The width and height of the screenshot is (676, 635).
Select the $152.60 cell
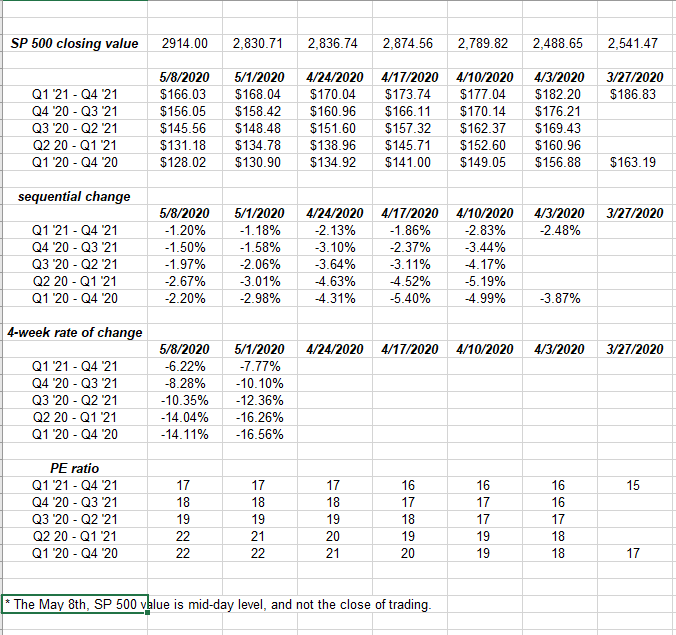coord(483,146)
